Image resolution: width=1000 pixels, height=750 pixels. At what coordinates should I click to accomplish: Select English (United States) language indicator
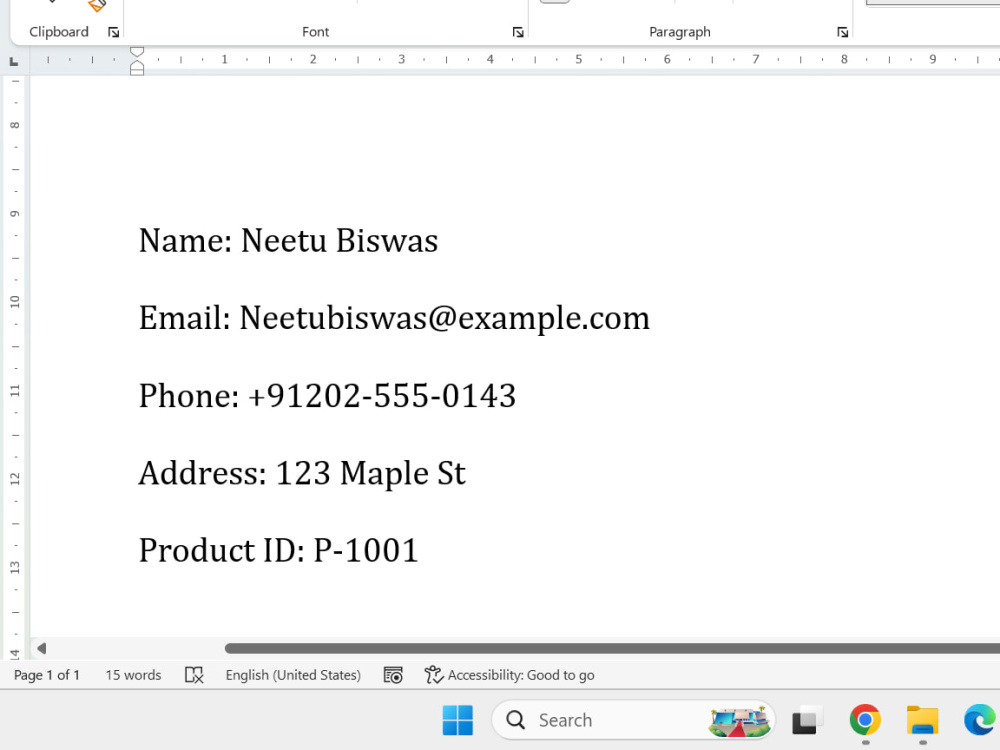pyautogui.click(x=293, y=675)
